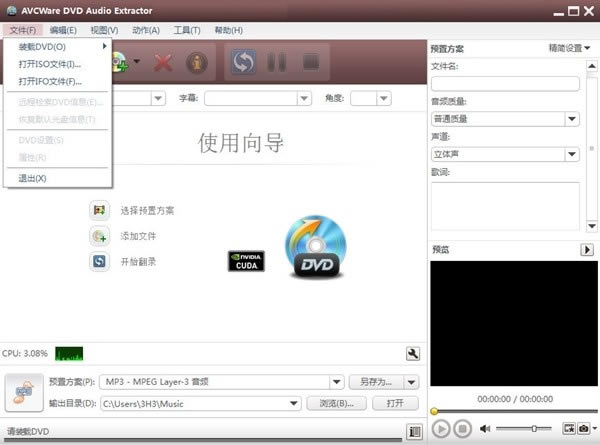
Task: Open the audio track dropdown left of 字幕
Action: [158, 98]
